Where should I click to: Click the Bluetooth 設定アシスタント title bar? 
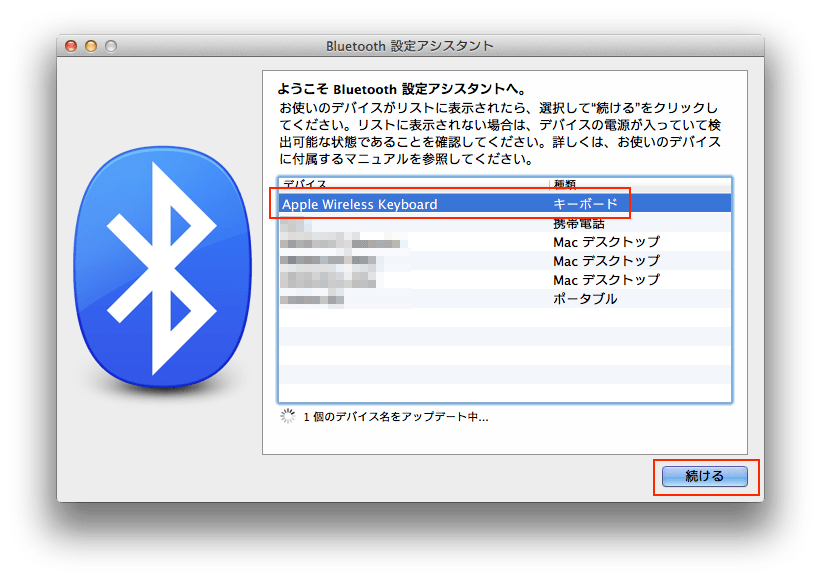point(410,45)
